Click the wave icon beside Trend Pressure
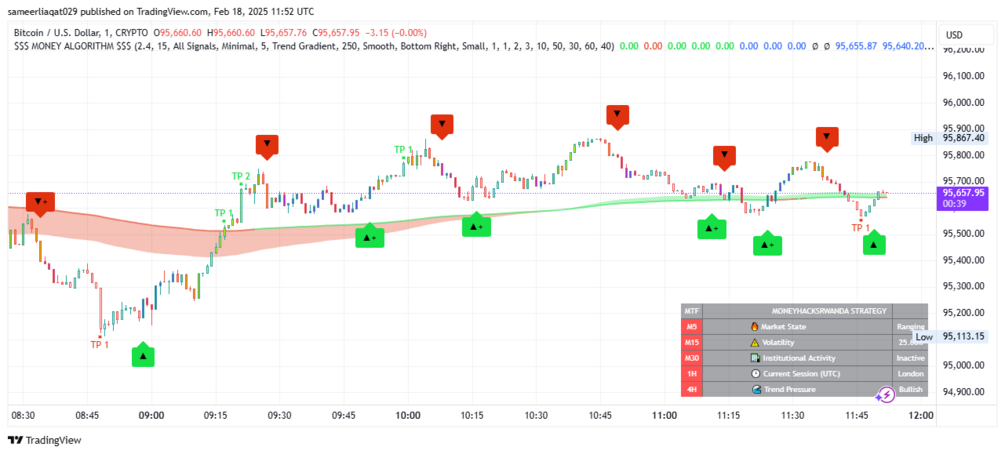1005x454 pixels. click(x=756, y=389)
